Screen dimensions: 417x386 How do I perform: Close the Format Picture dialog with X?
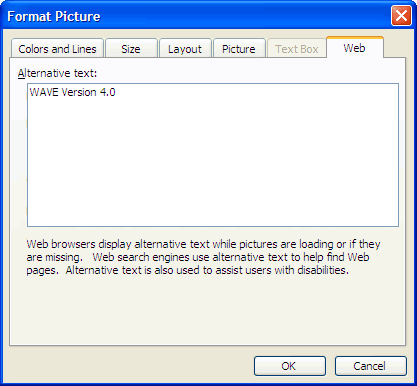click(x=401, y=16)
